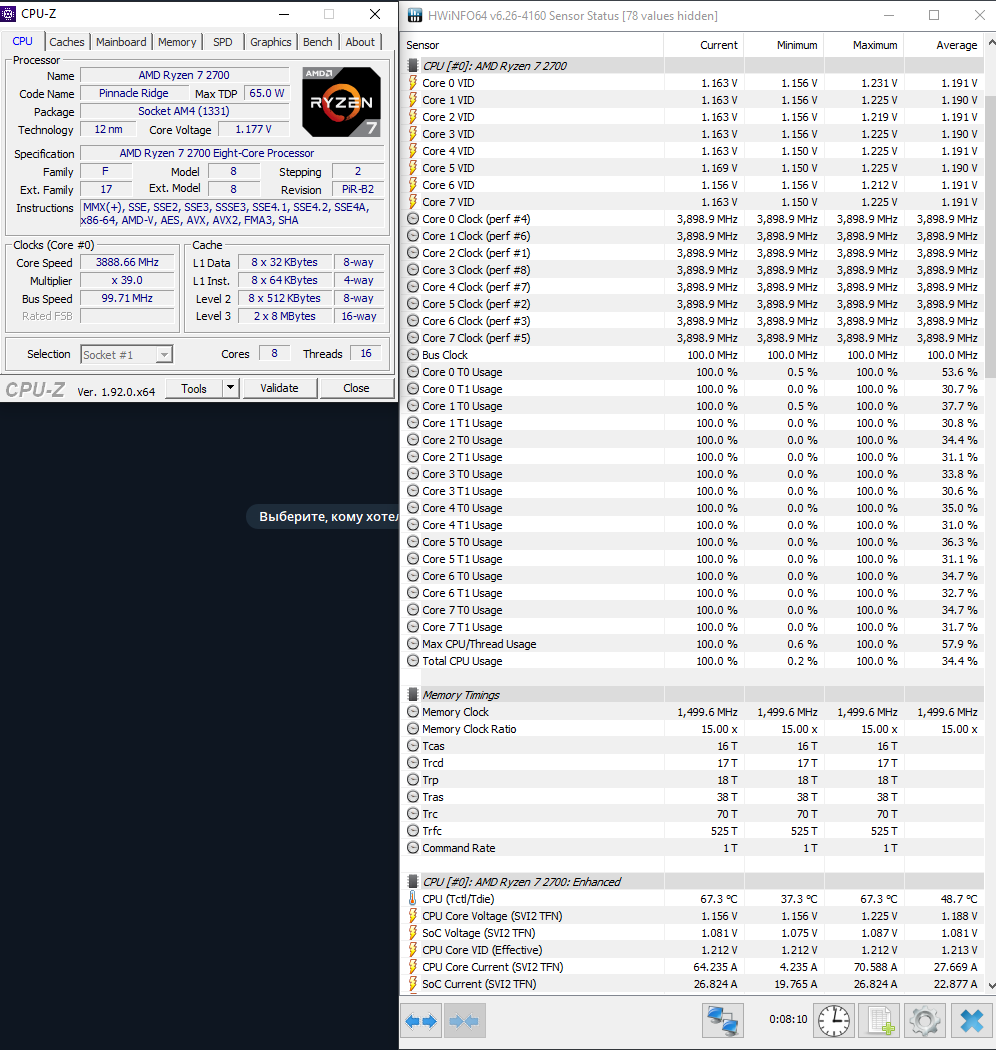996x1050 pixels.
Task: Click HWiNFO scrollbar up arrow
Action: pyautogui.click(x=991, y=43)
